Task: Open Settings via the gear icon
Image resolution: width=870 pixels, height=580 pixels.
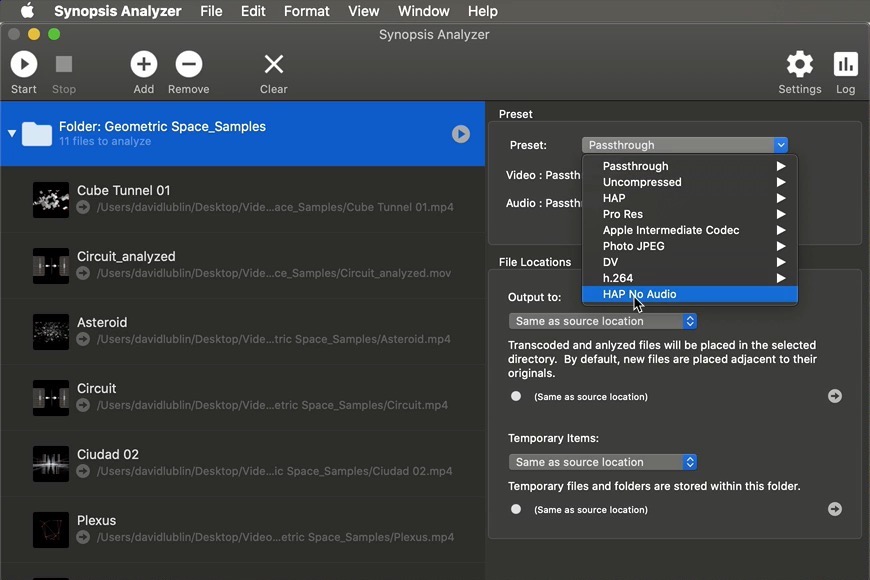Action: pyautogui.click(x=800, y=64)
